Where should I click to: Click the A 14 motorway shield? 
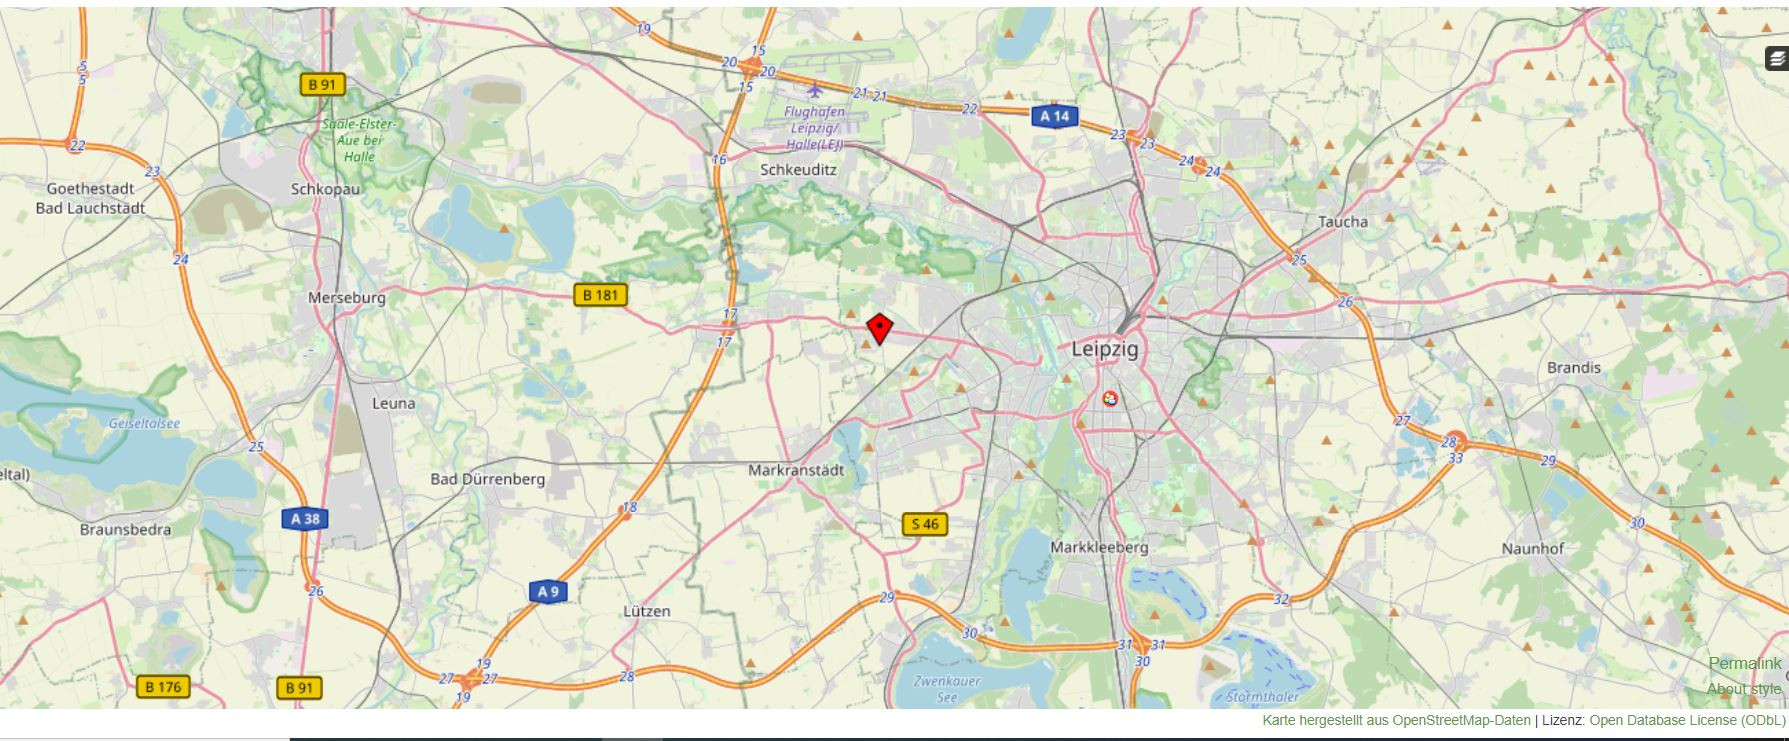point(1054,116)
